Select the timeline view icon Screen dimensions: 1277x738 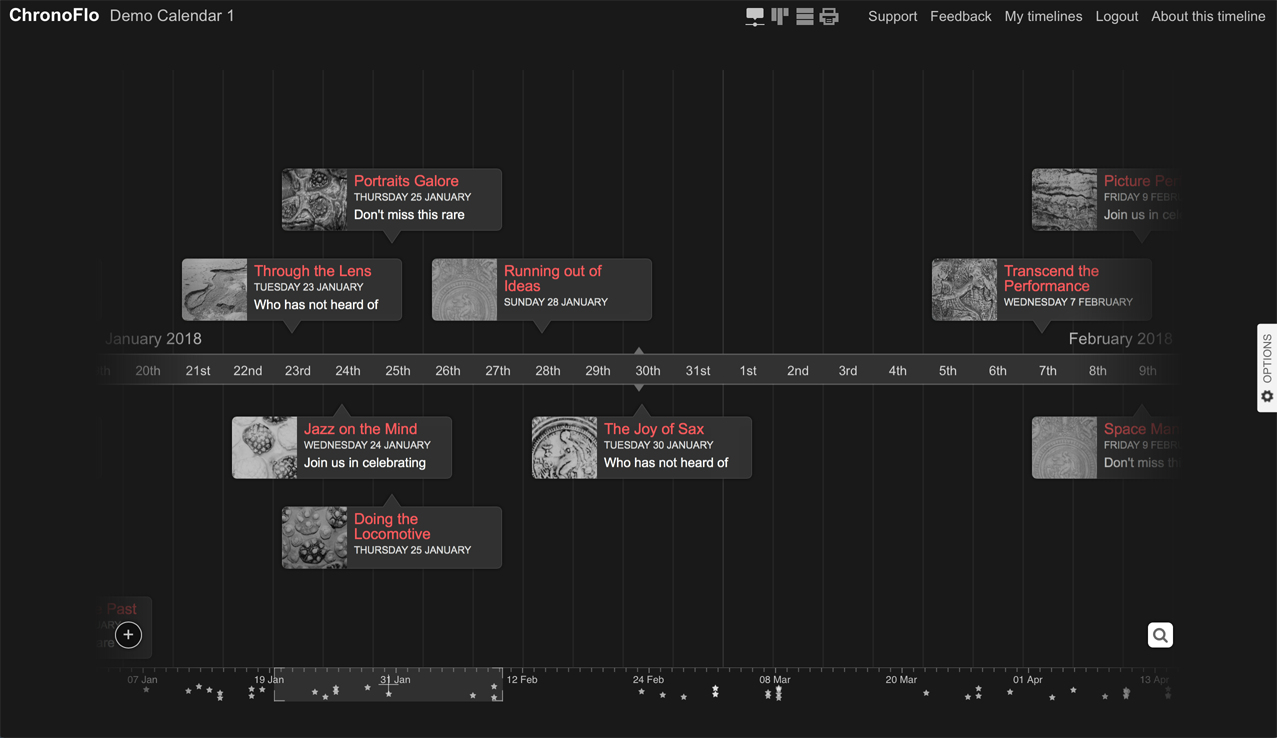(754, 16)
